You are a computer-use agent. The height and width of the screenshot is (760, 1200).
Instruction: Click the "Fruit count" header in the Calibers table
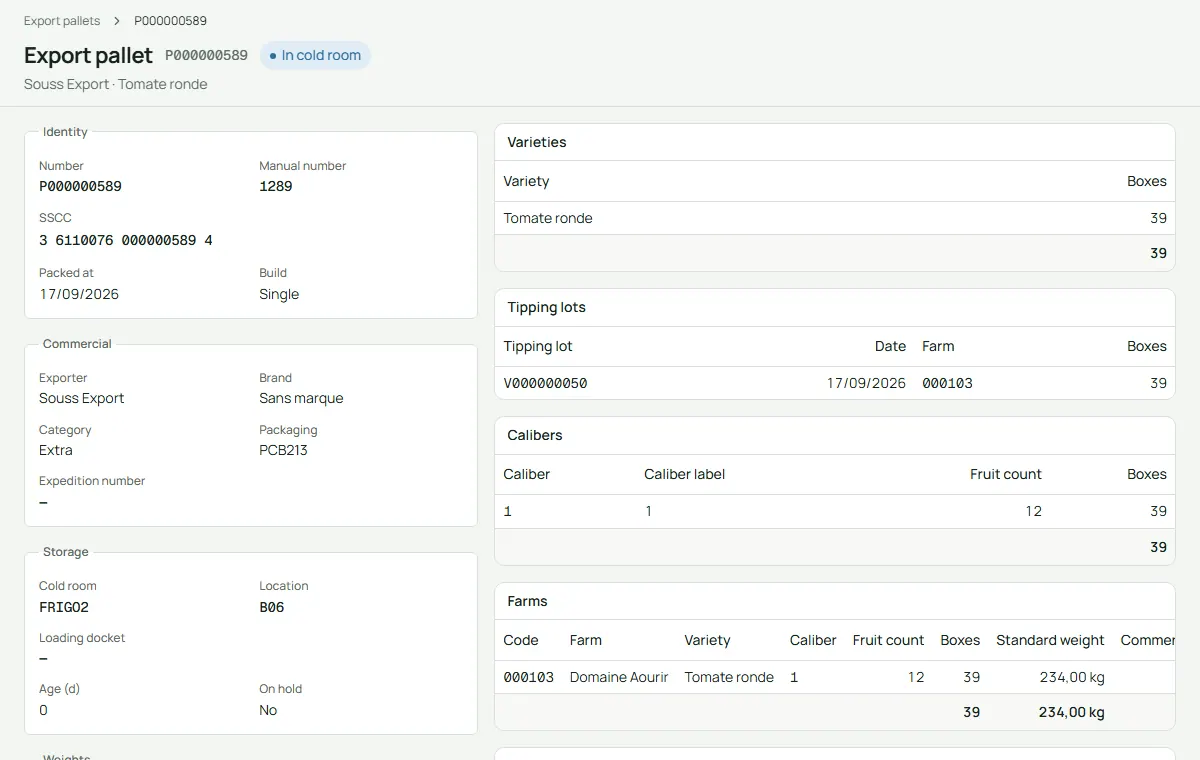pyautogui.click(x=1006, y=474)
